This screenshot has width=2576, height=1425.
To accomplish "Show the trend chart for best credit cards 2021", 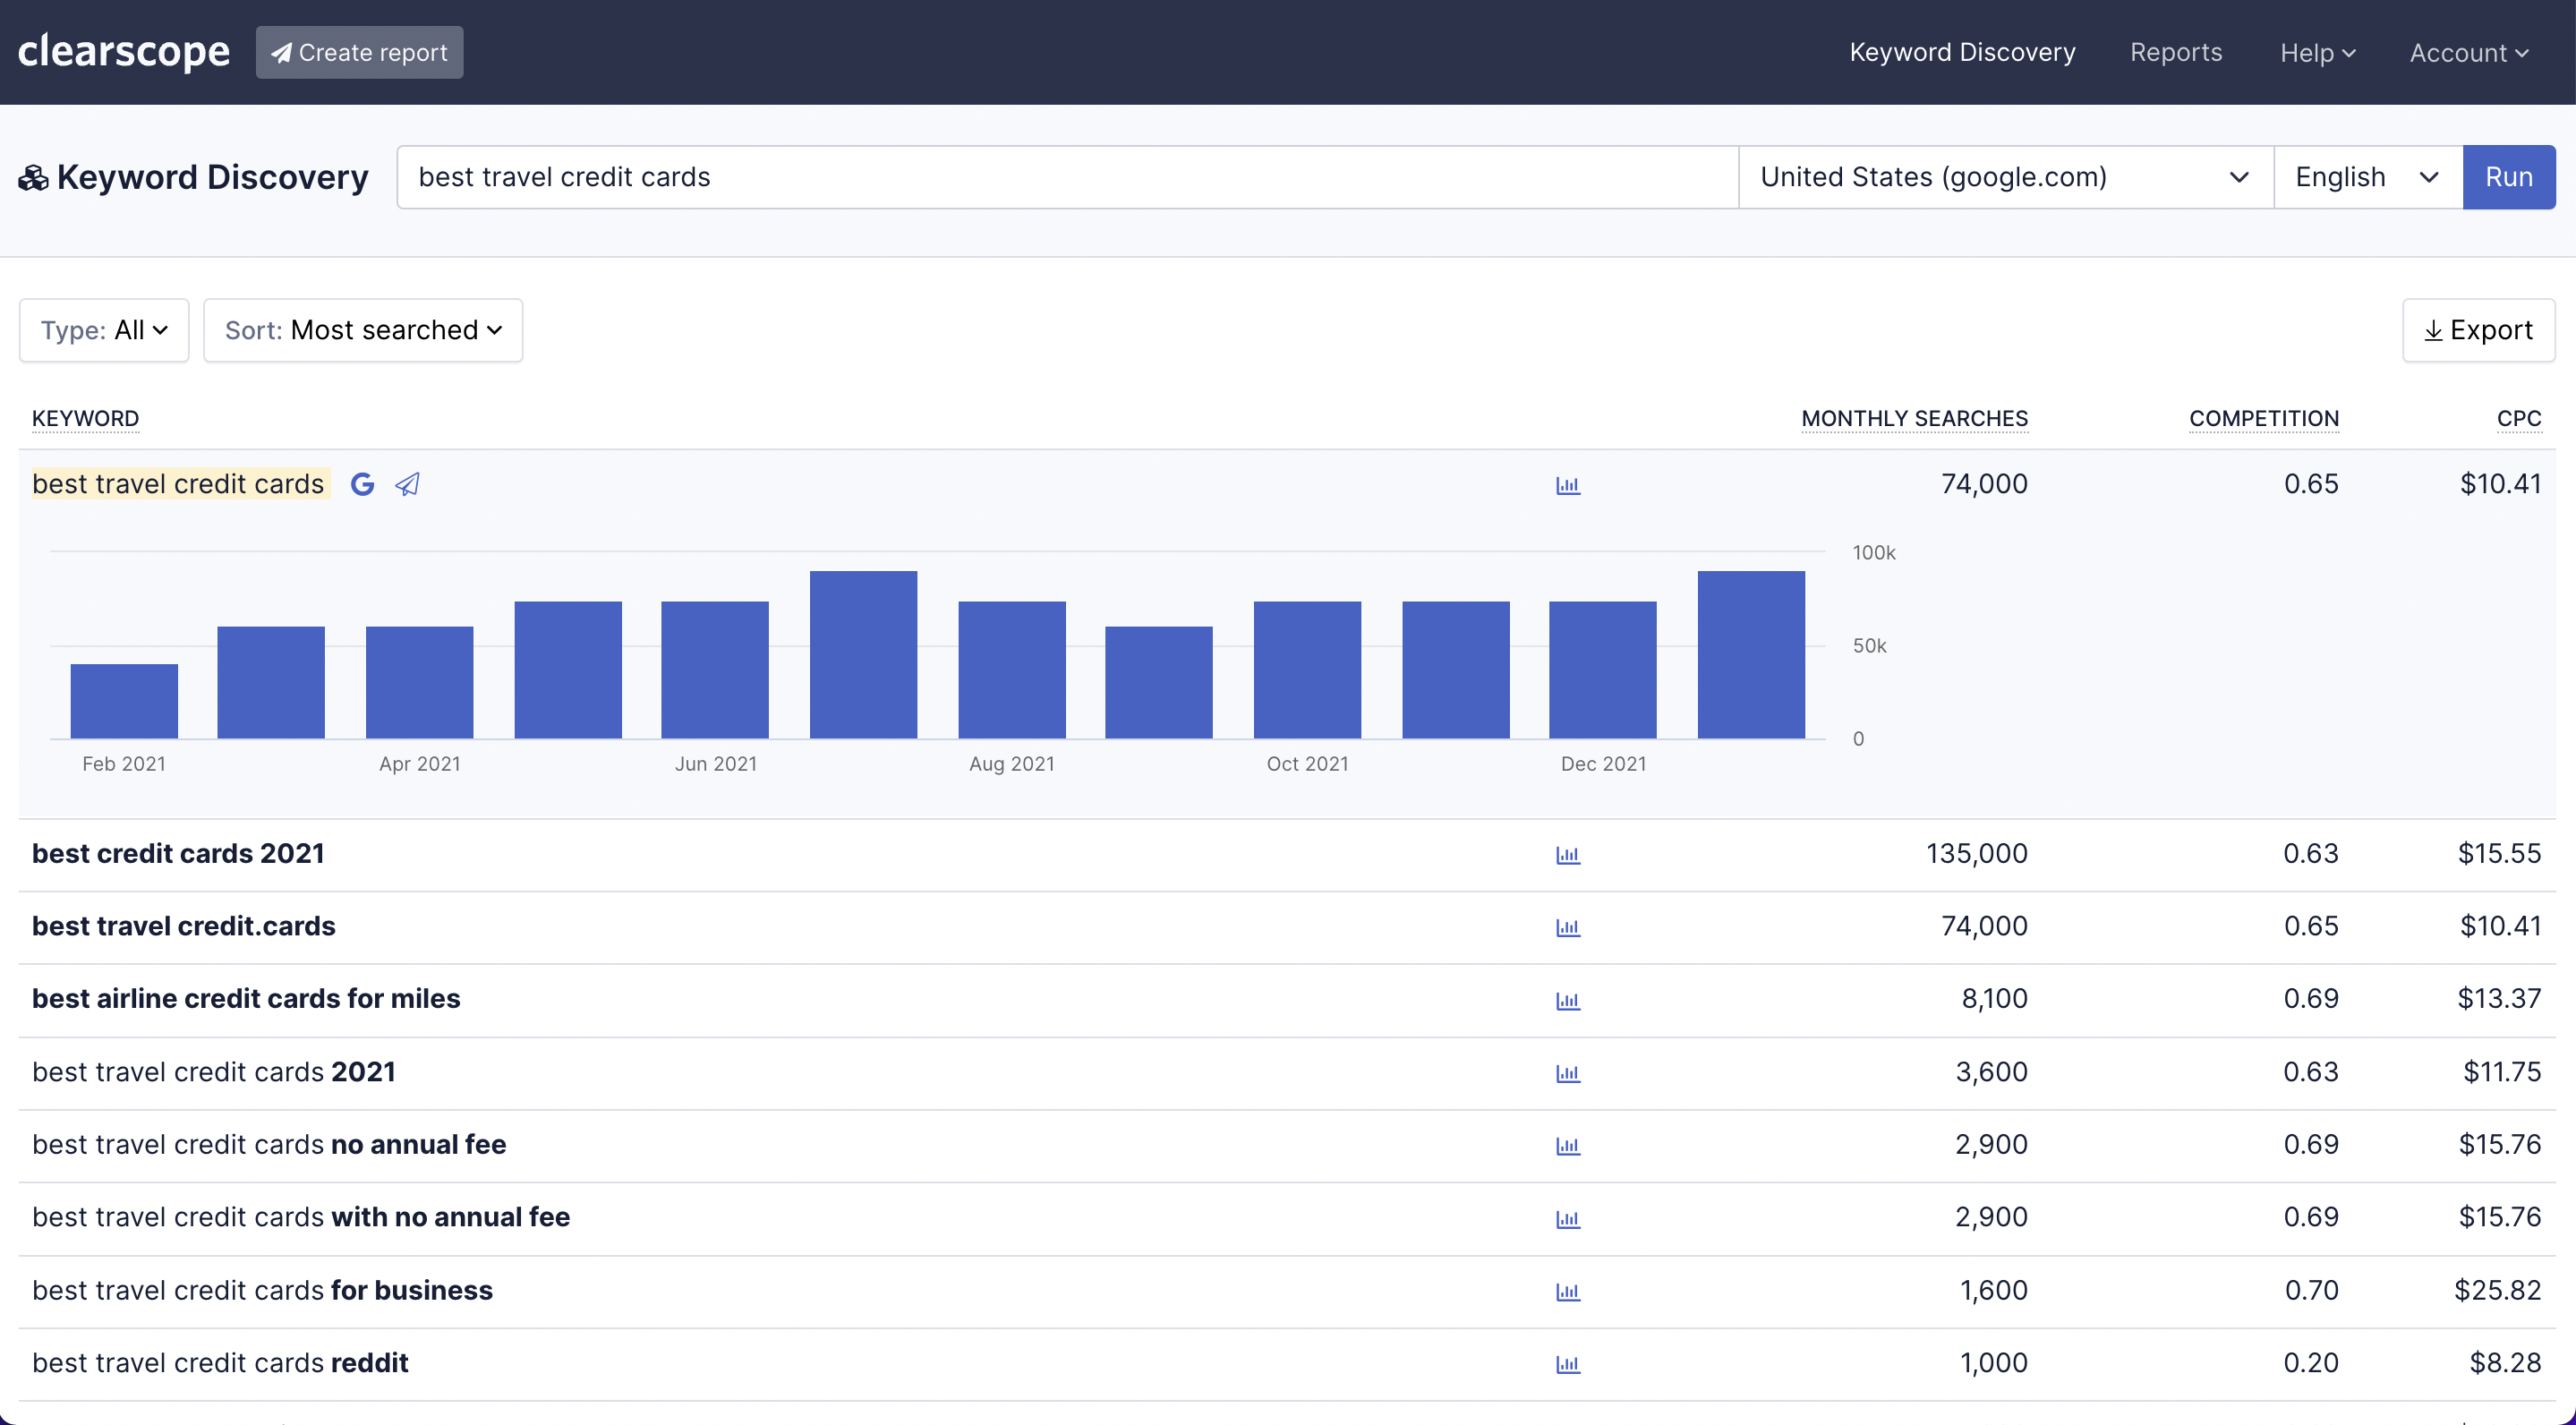I will [1567, 855].
